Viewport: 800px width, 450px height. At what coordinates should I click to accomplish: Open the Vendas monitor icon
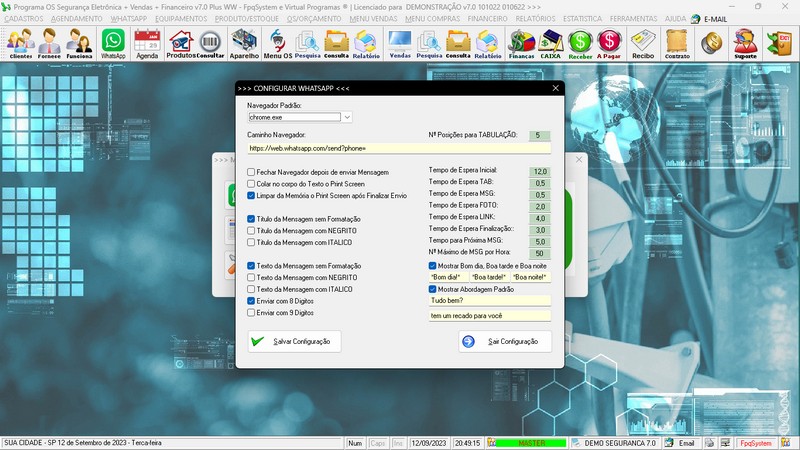tap(399, 44)
